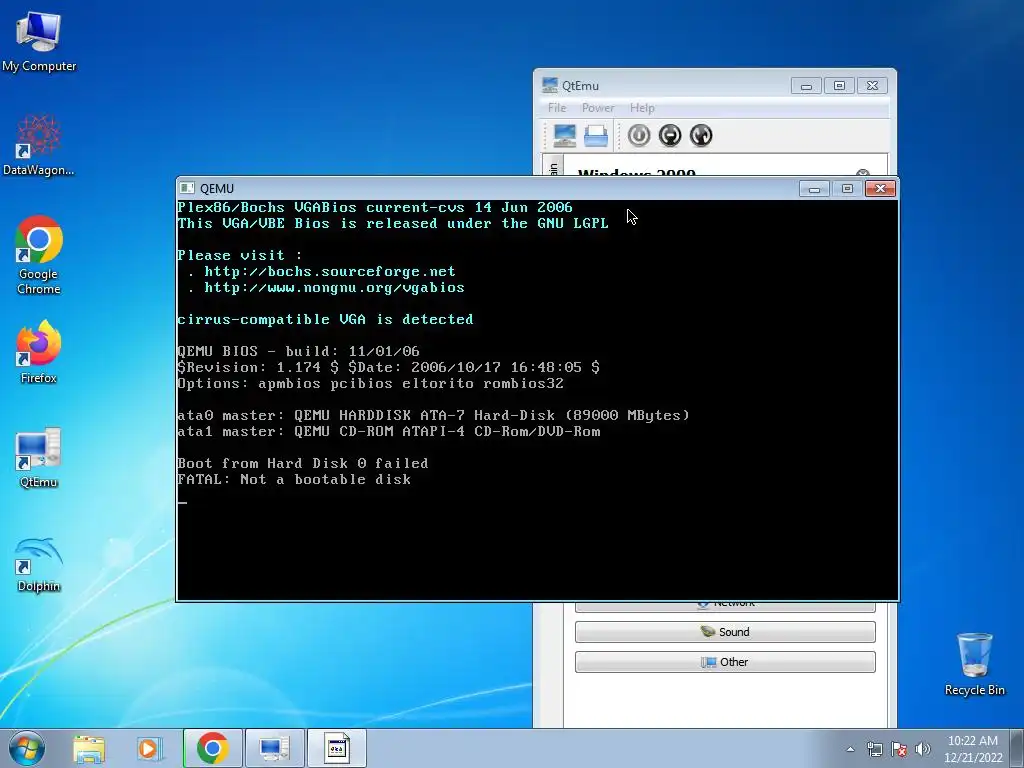Viewport: 1024px width, 768px height.
Task: Switch to Chrome via its taskbar button
Action: tap(212, 748)
